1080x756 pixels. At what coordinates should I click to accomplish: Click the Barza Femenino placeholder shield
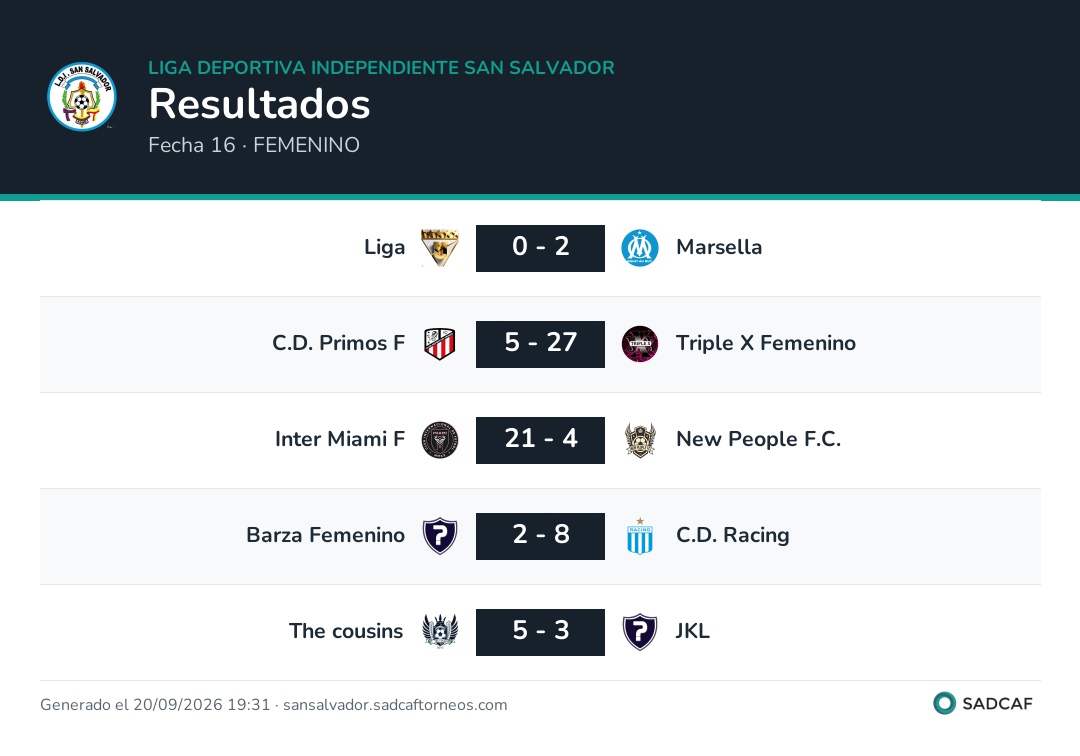click(439, 536)
